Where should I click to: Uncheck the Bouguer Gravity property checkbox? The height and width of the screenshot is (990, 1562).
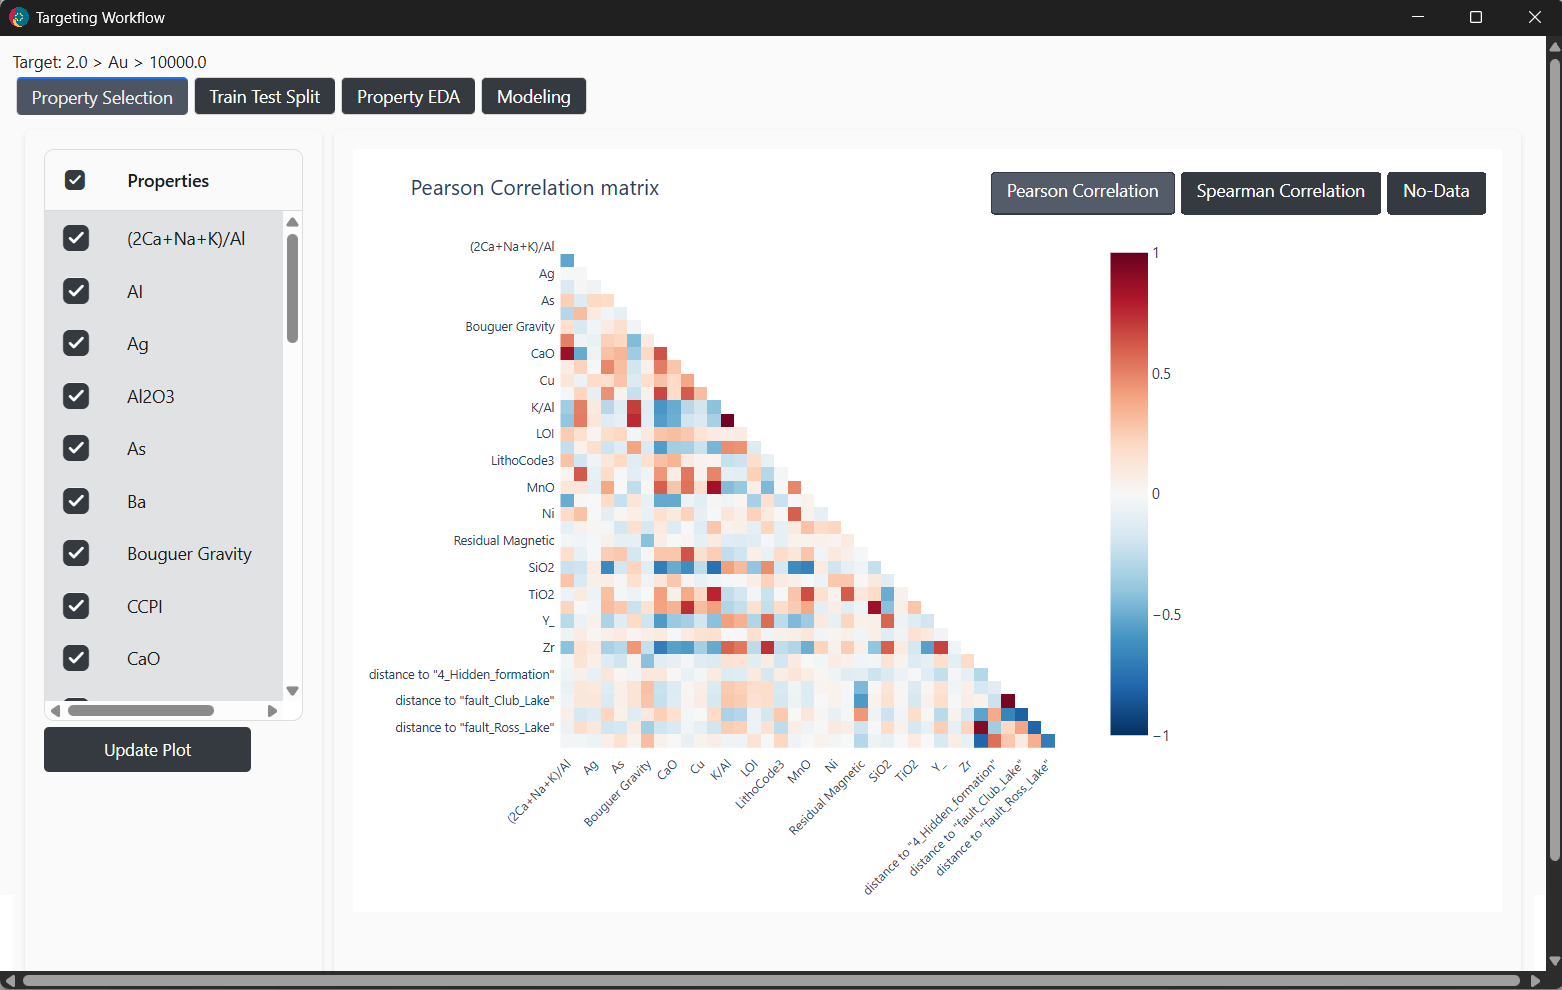[76, 553]
